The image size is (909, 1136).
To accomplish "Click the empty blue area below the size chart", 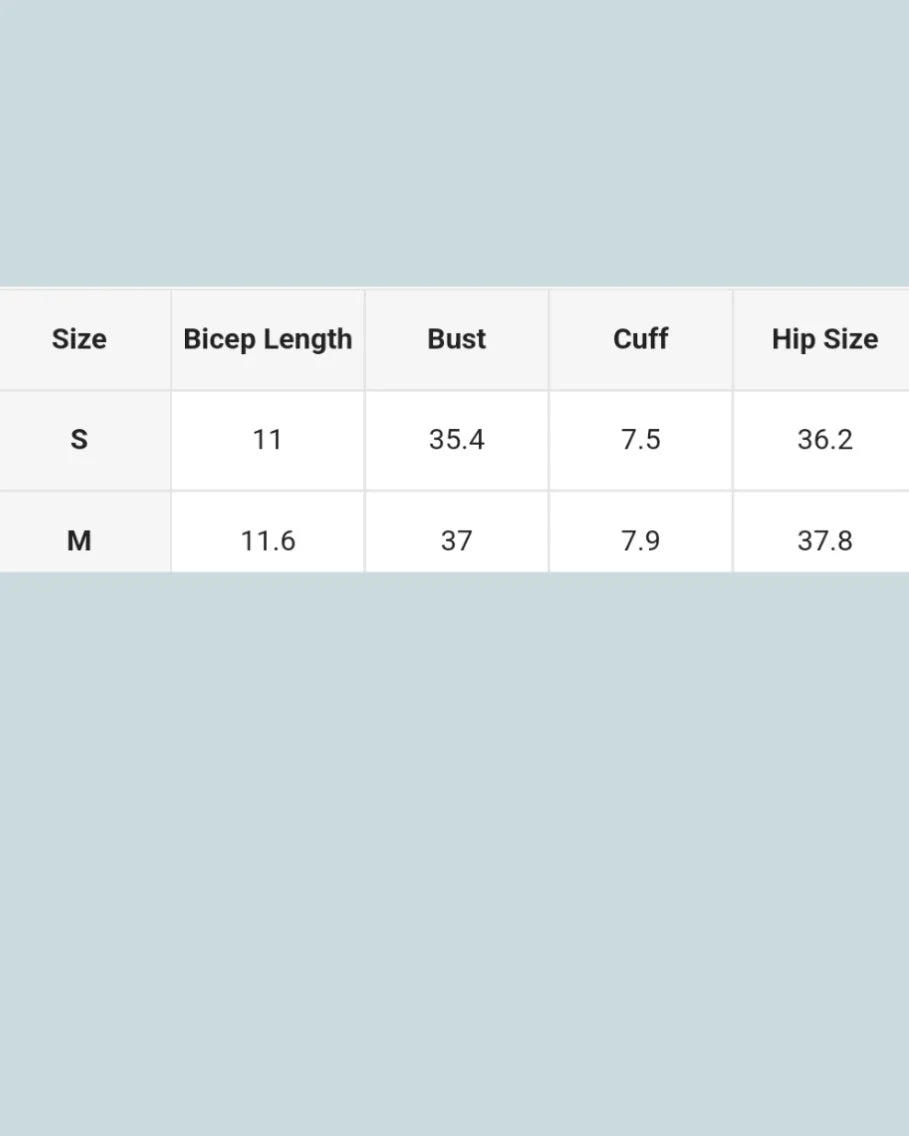I will click(454, 850).
